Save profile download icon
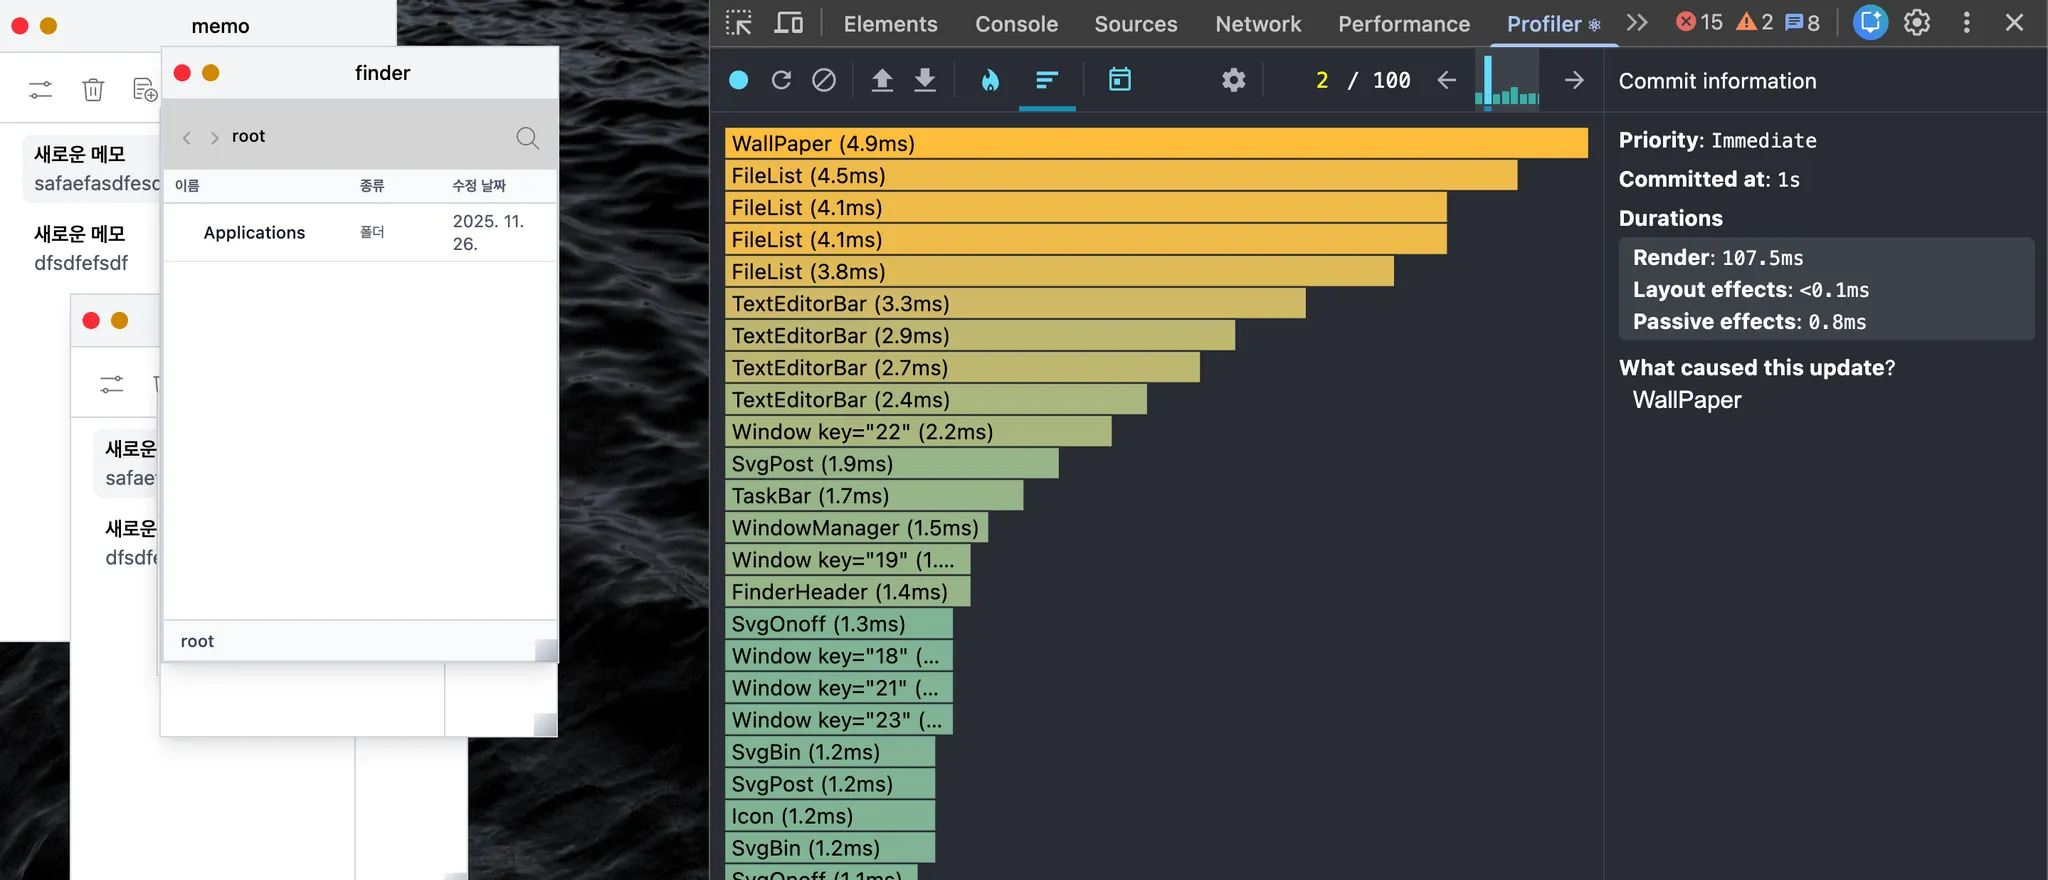2048x880 pixels. [x=925, y=80]
